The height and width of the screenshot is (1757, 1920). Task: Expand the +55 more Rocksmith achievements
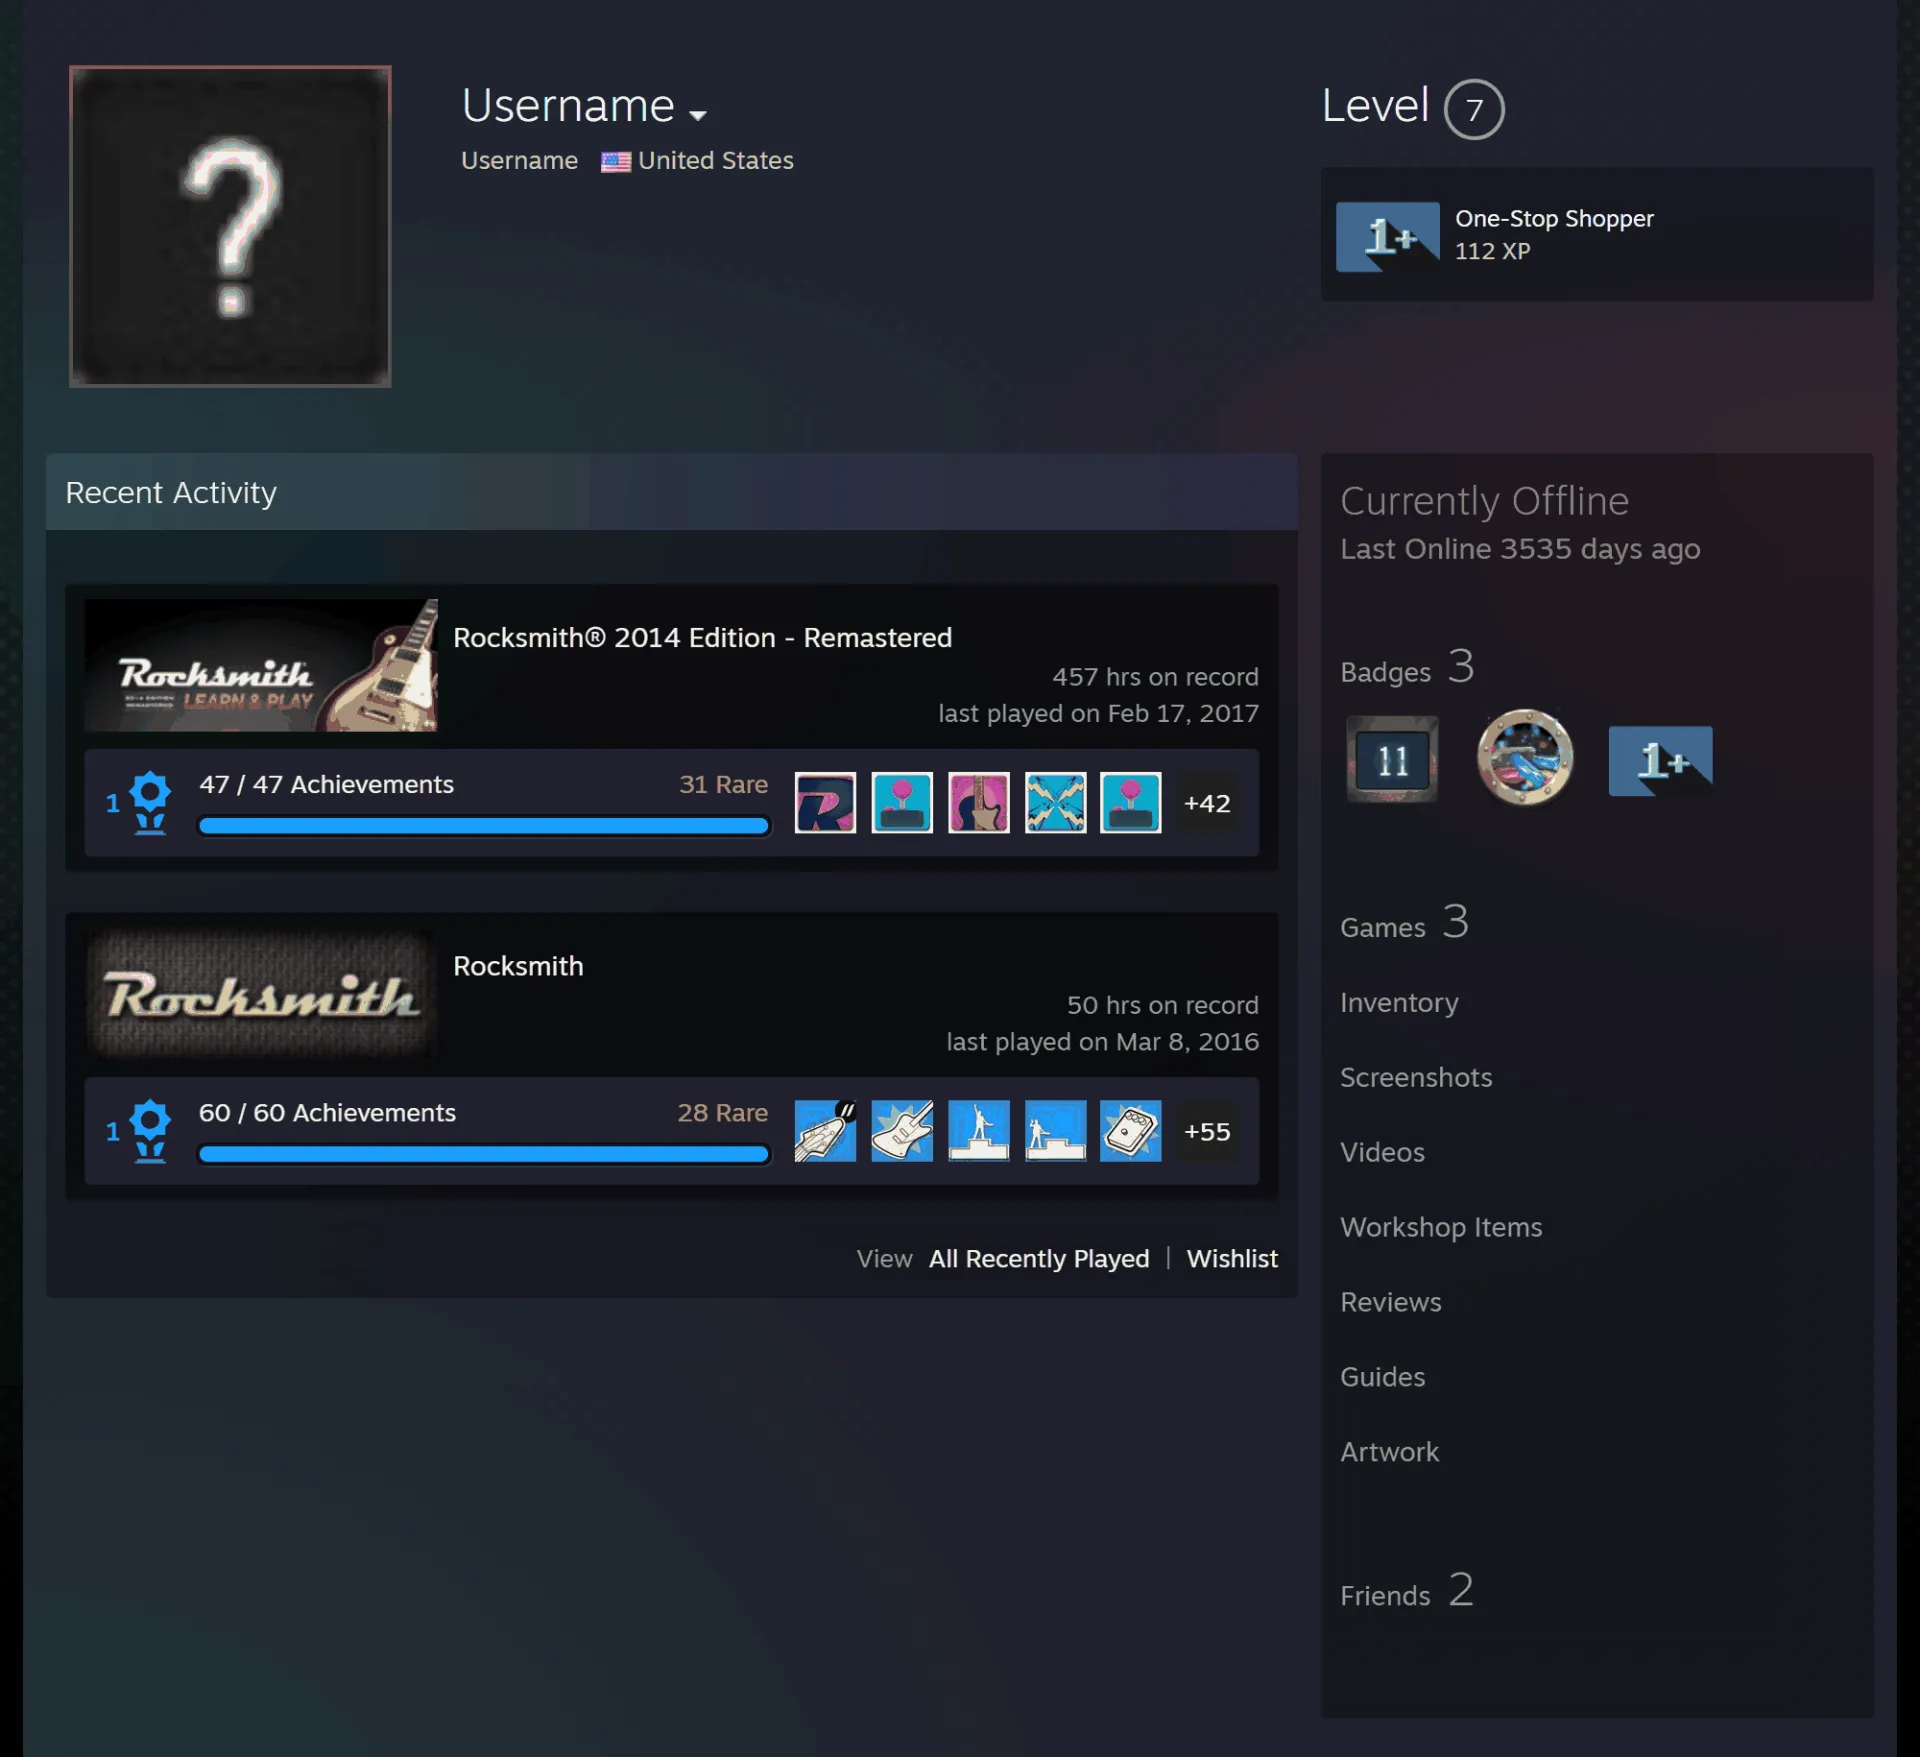[1207, 1131]
